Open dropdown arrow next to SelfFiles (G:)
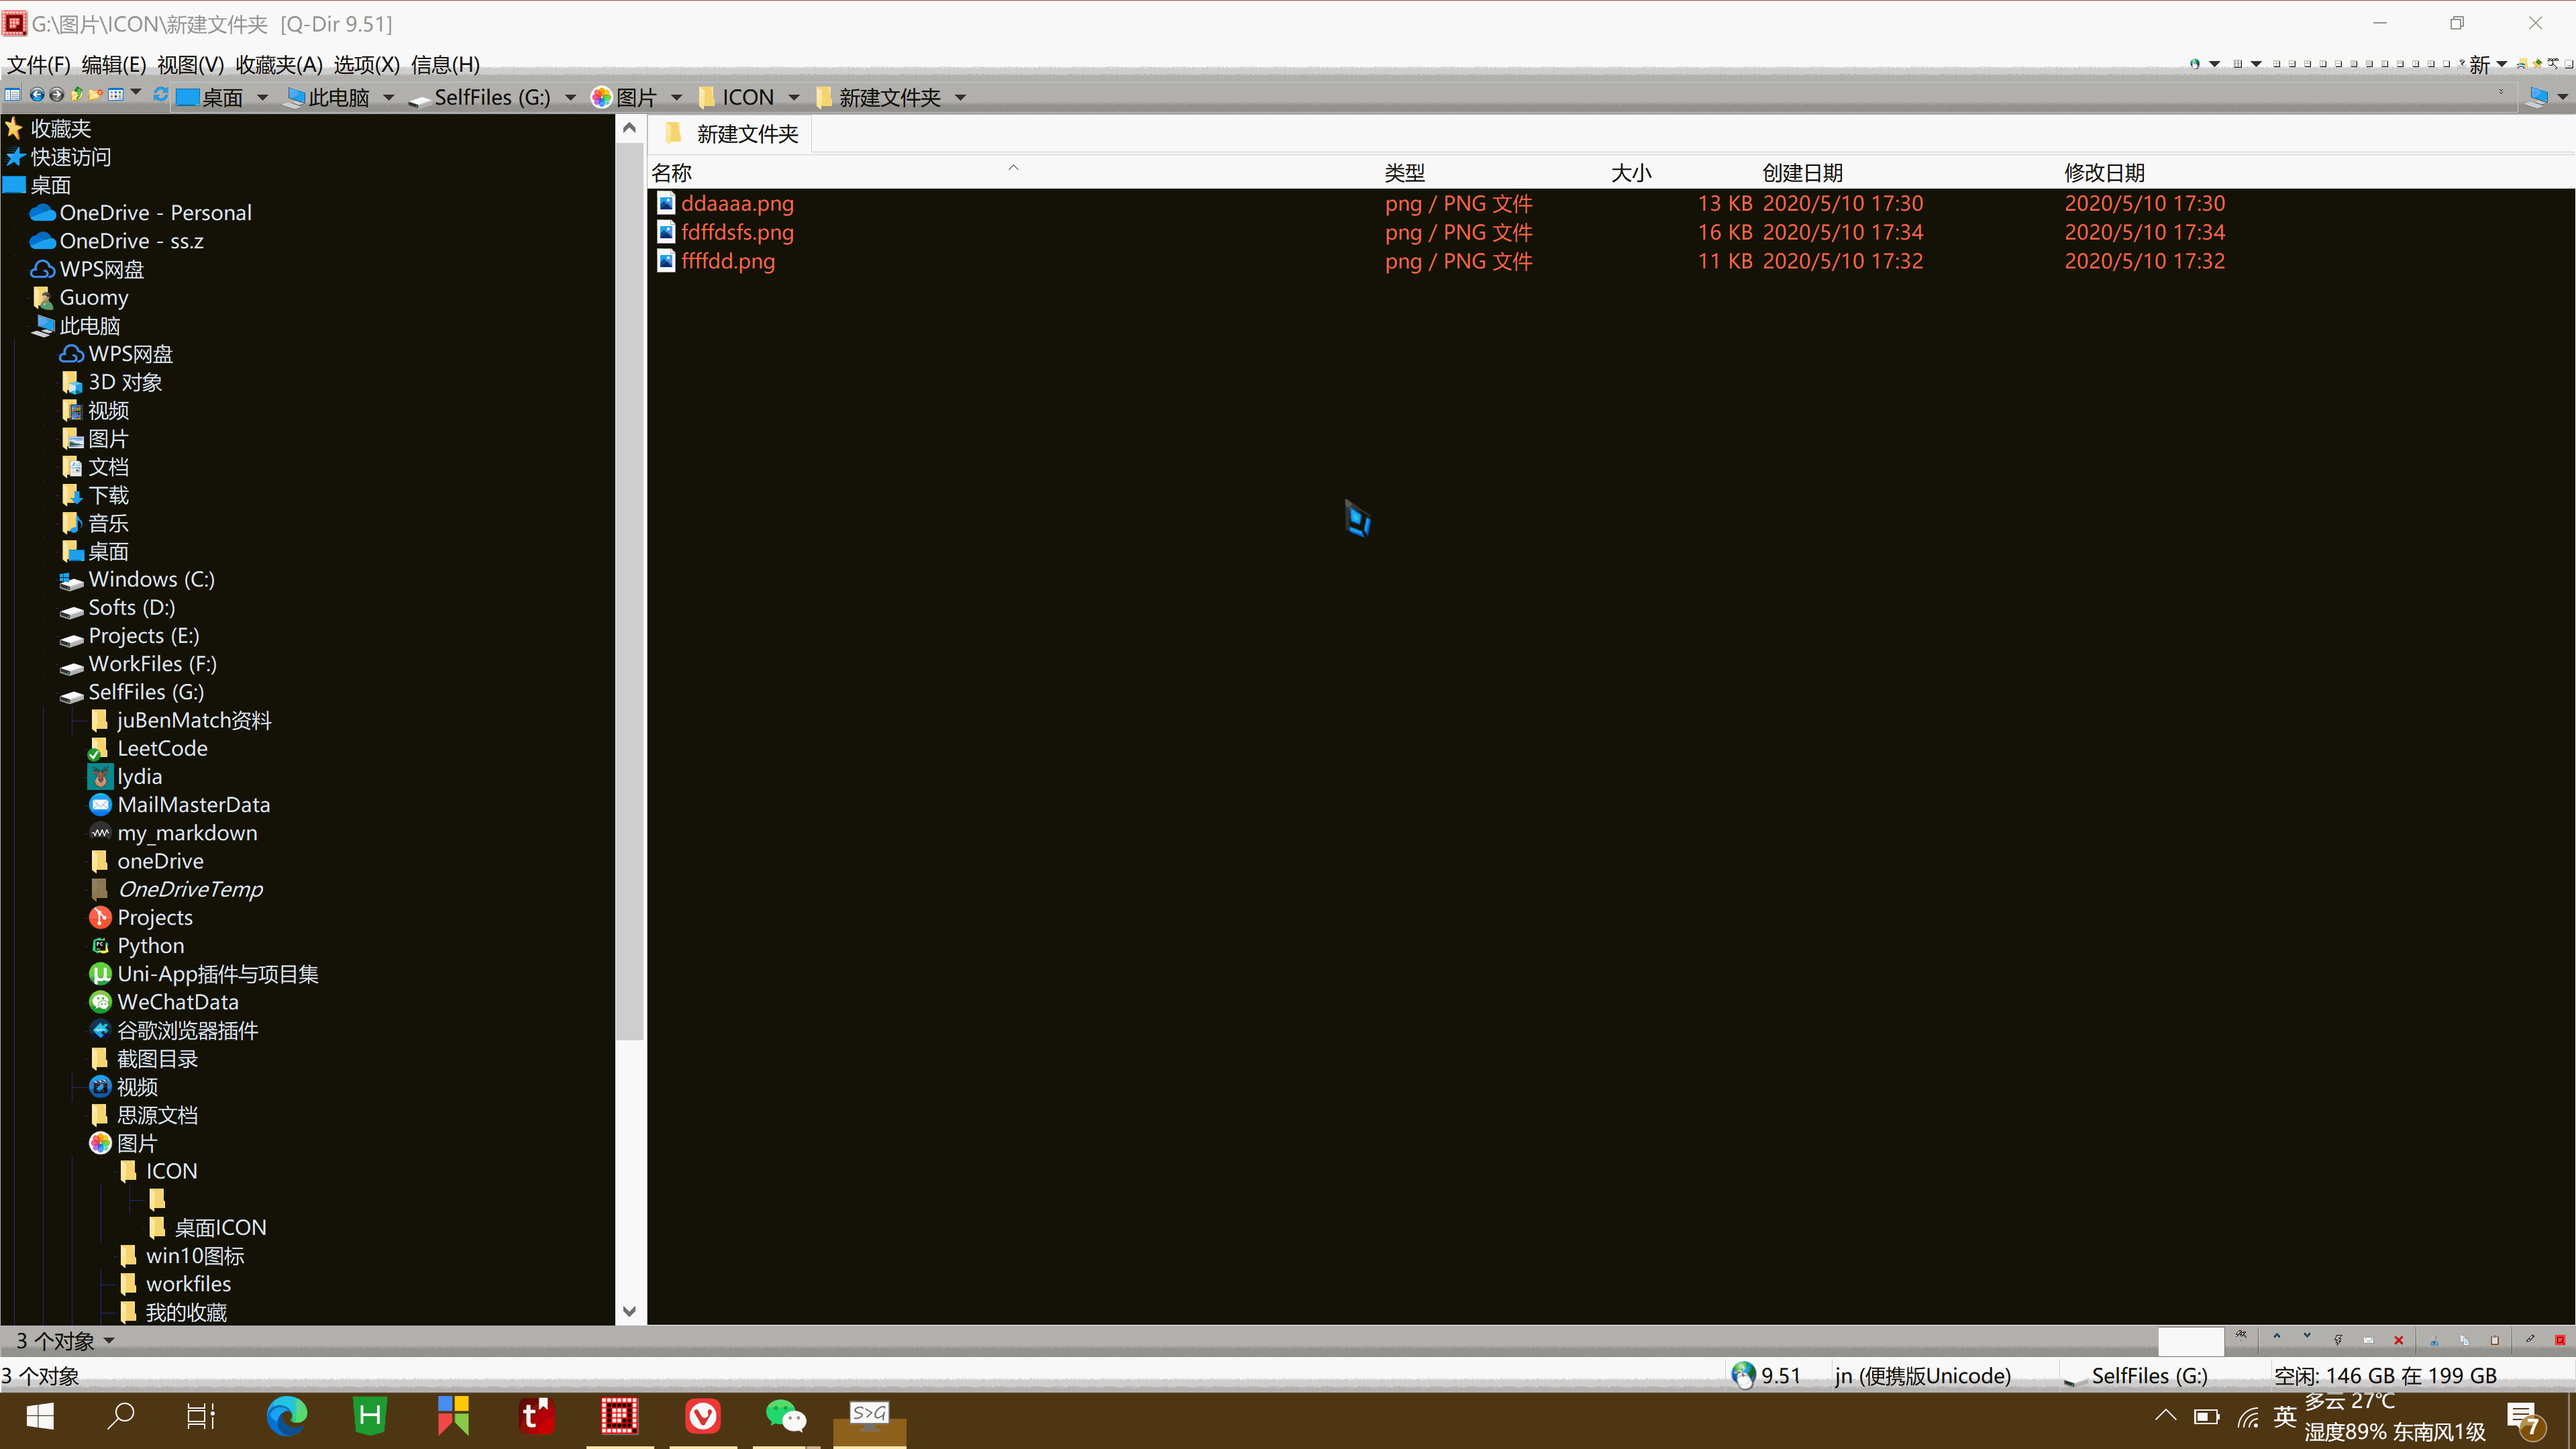Screen dimensions: 2576x1449 [x=570, y=98]
